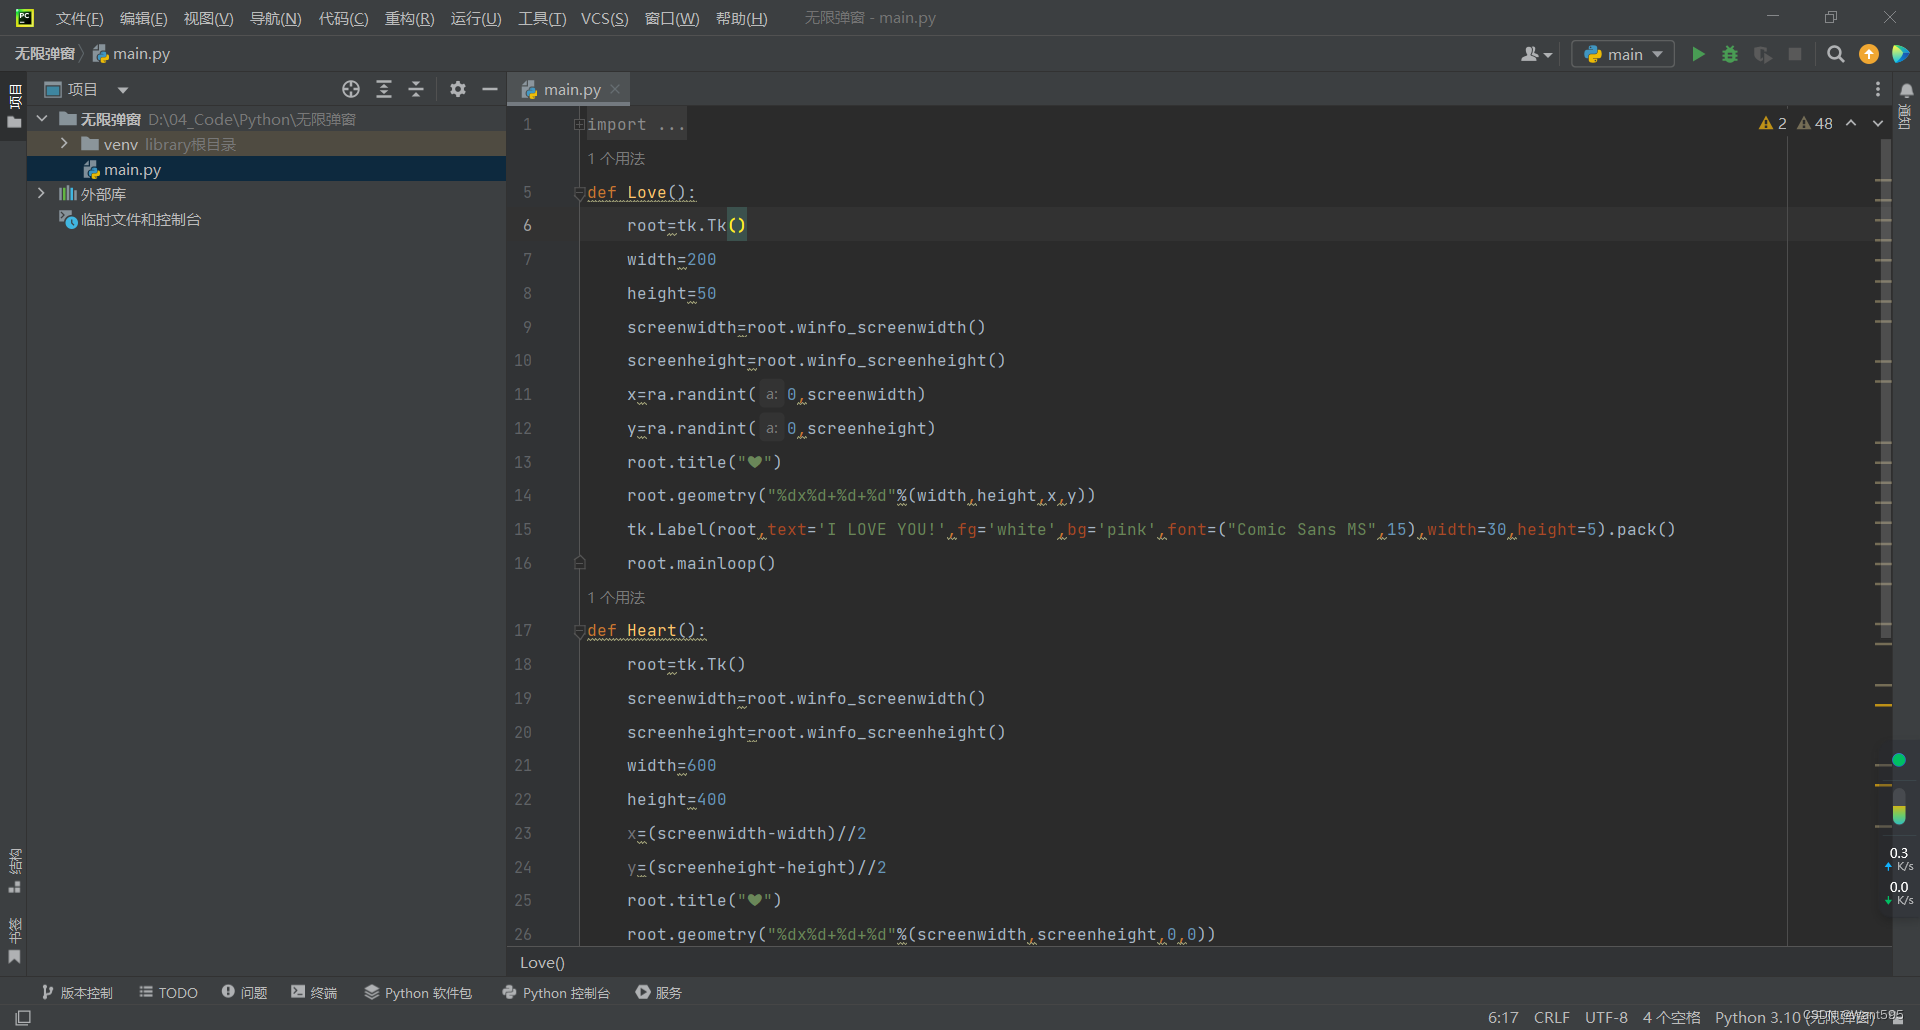Expand the 外部库 node
This screenshot has width=1920, height=1030.
click(x=41, y=194)
